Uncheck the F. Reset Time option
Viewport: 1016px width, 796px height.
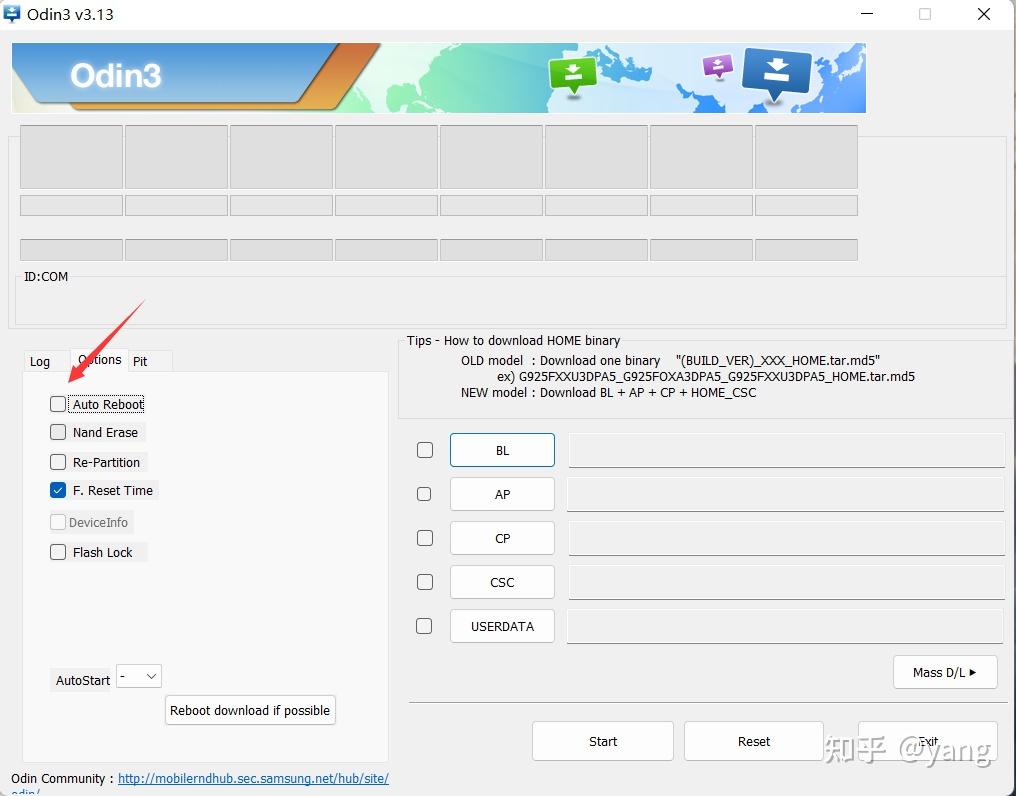[57, 490]
